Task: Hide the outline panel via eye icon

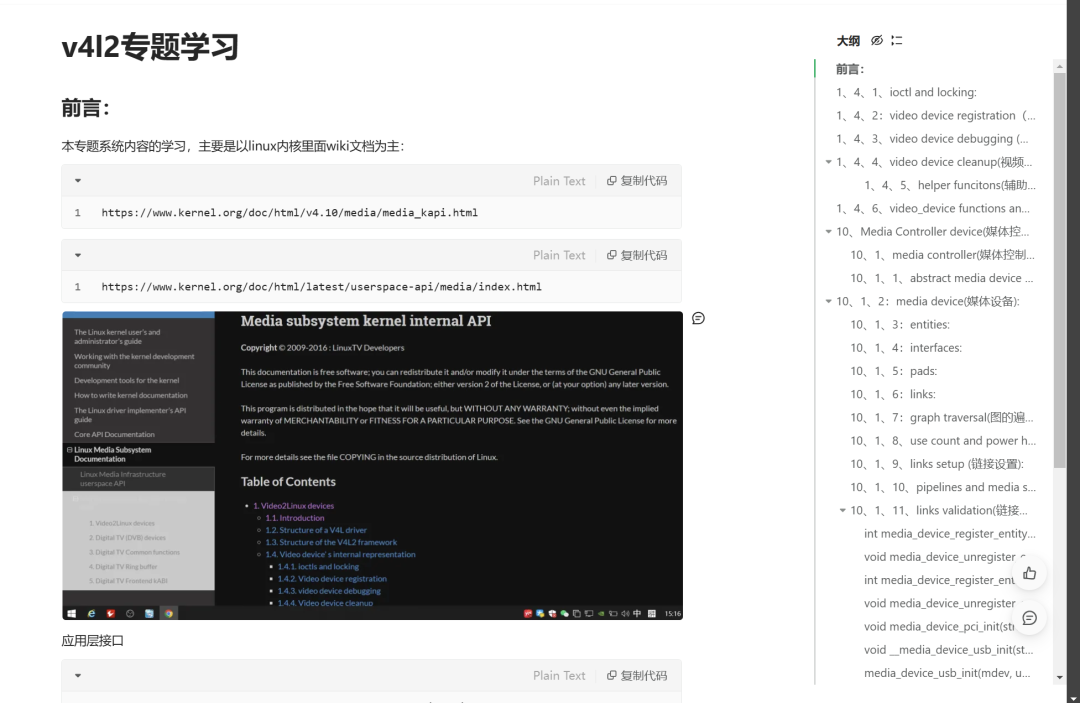Action: click(876, 41)
